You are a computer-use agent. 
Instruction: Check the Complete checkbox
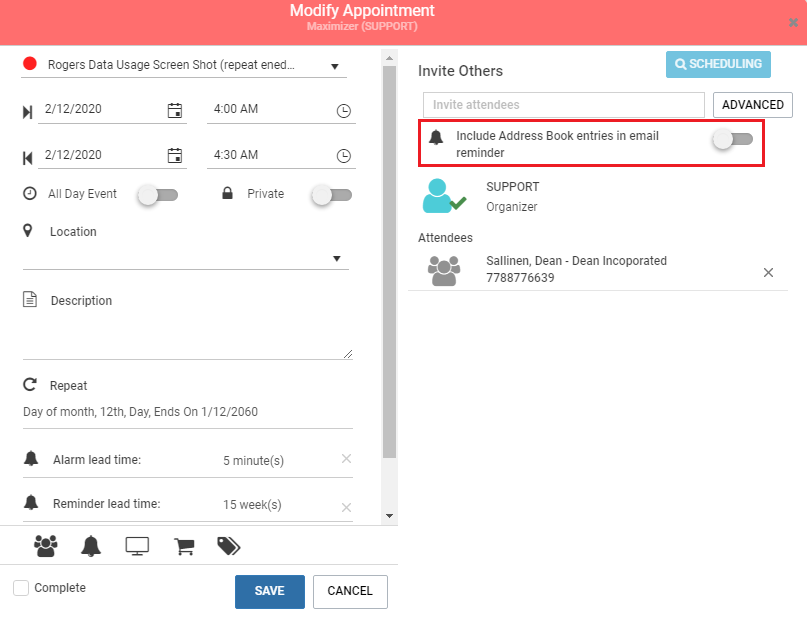point(21,588)
